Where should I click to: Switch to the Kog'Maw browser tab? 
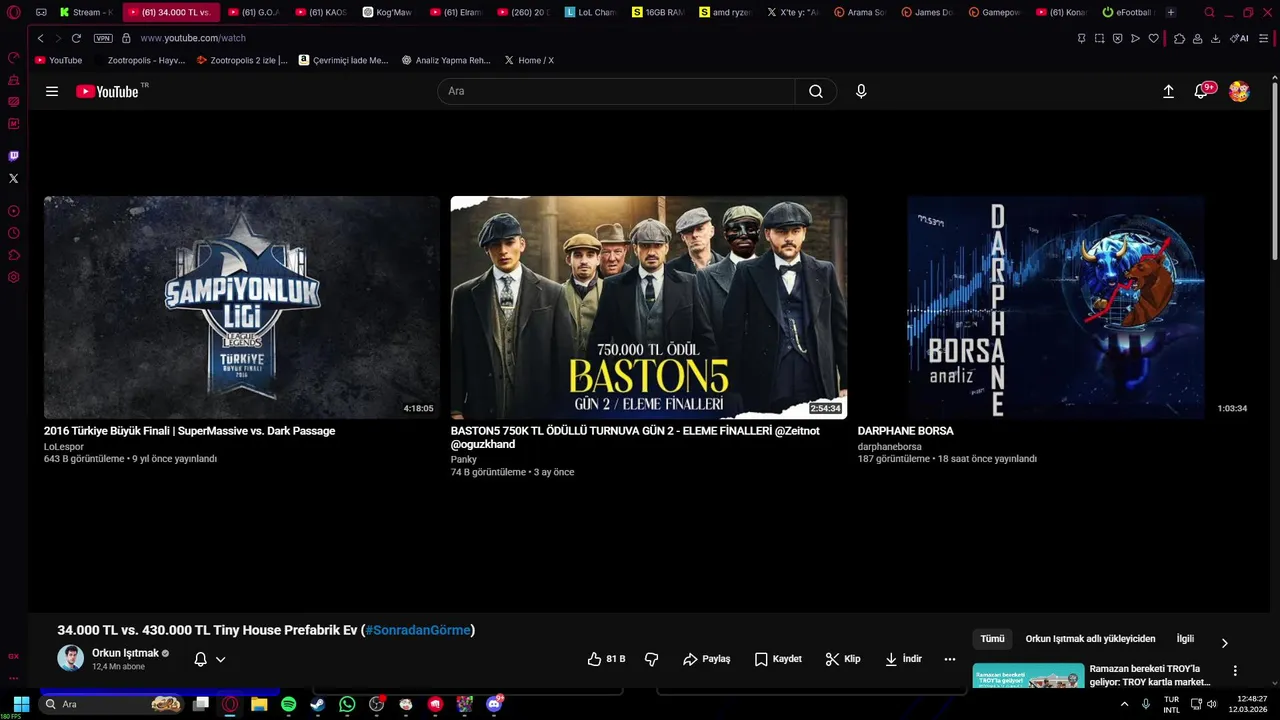click(x=387, y=12)
